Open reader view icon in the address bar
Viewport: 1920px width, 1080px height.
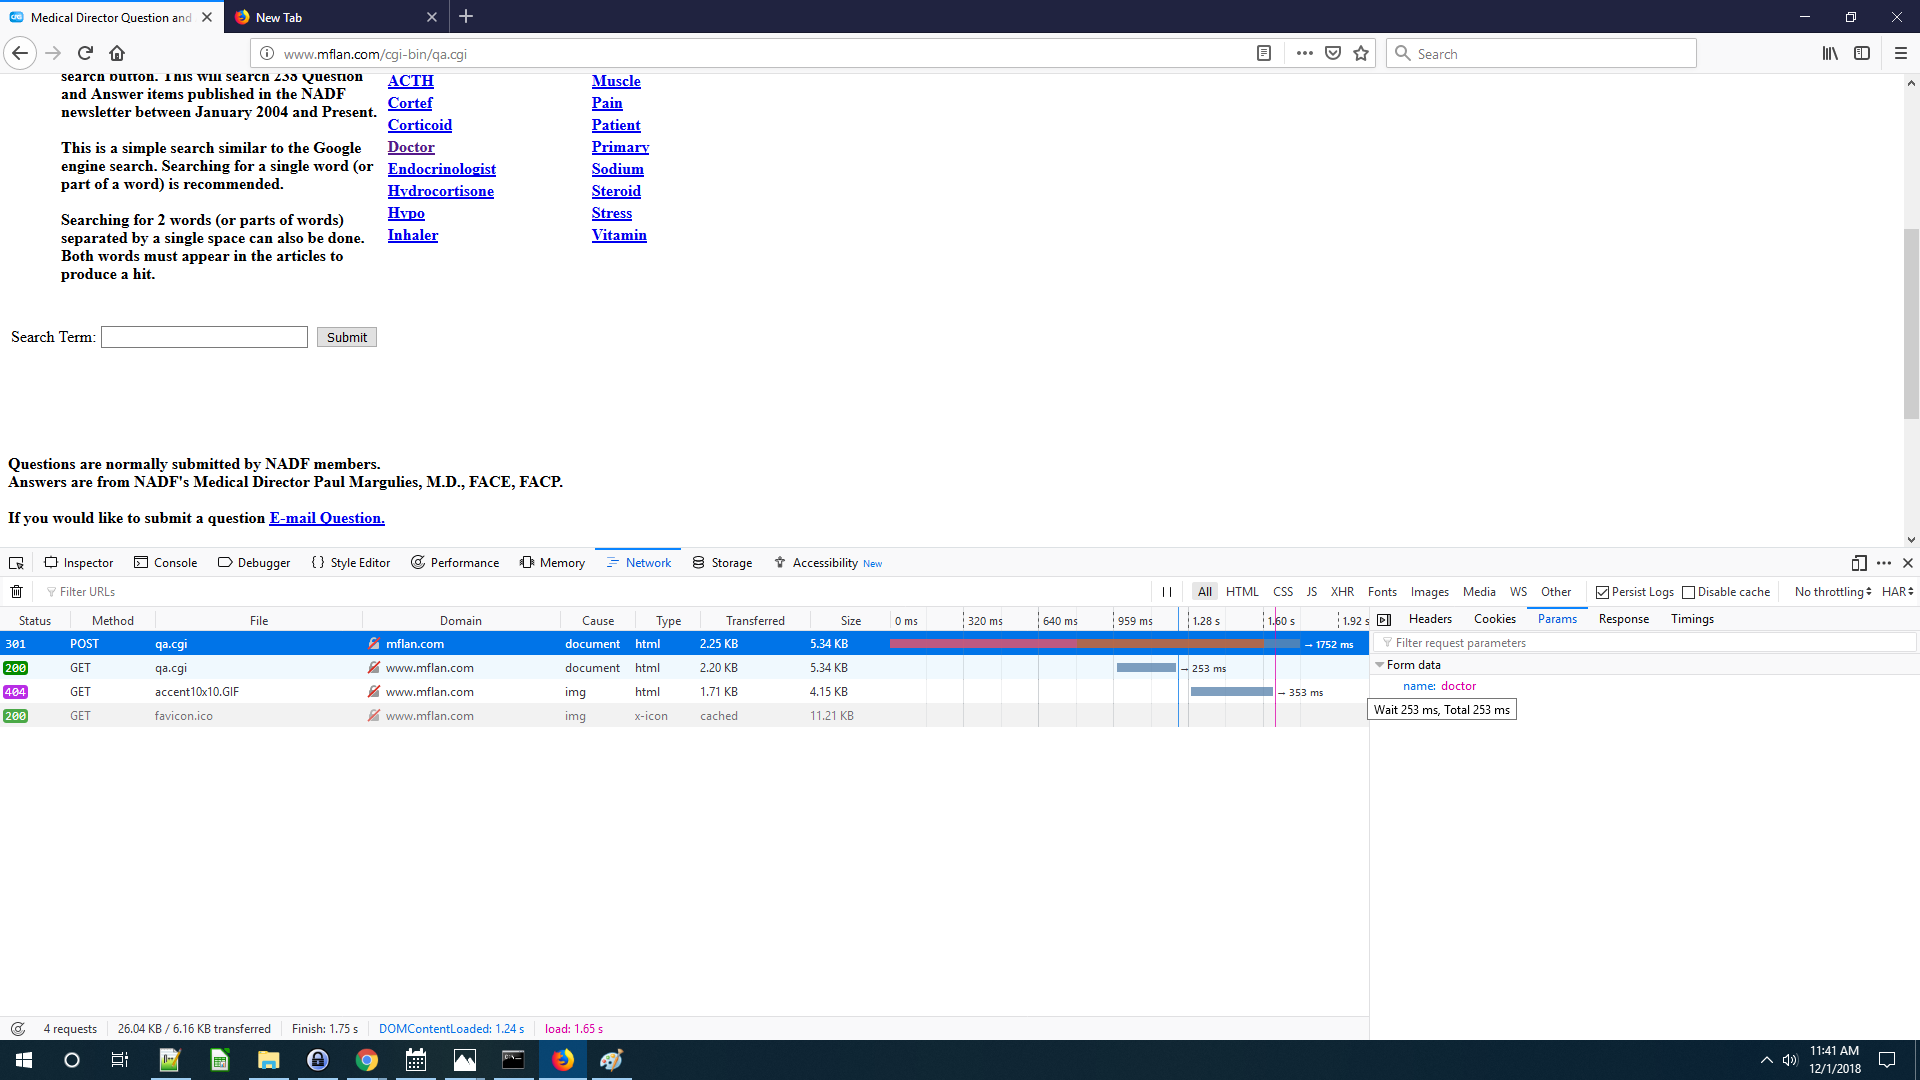click(x=1264, y=54)
